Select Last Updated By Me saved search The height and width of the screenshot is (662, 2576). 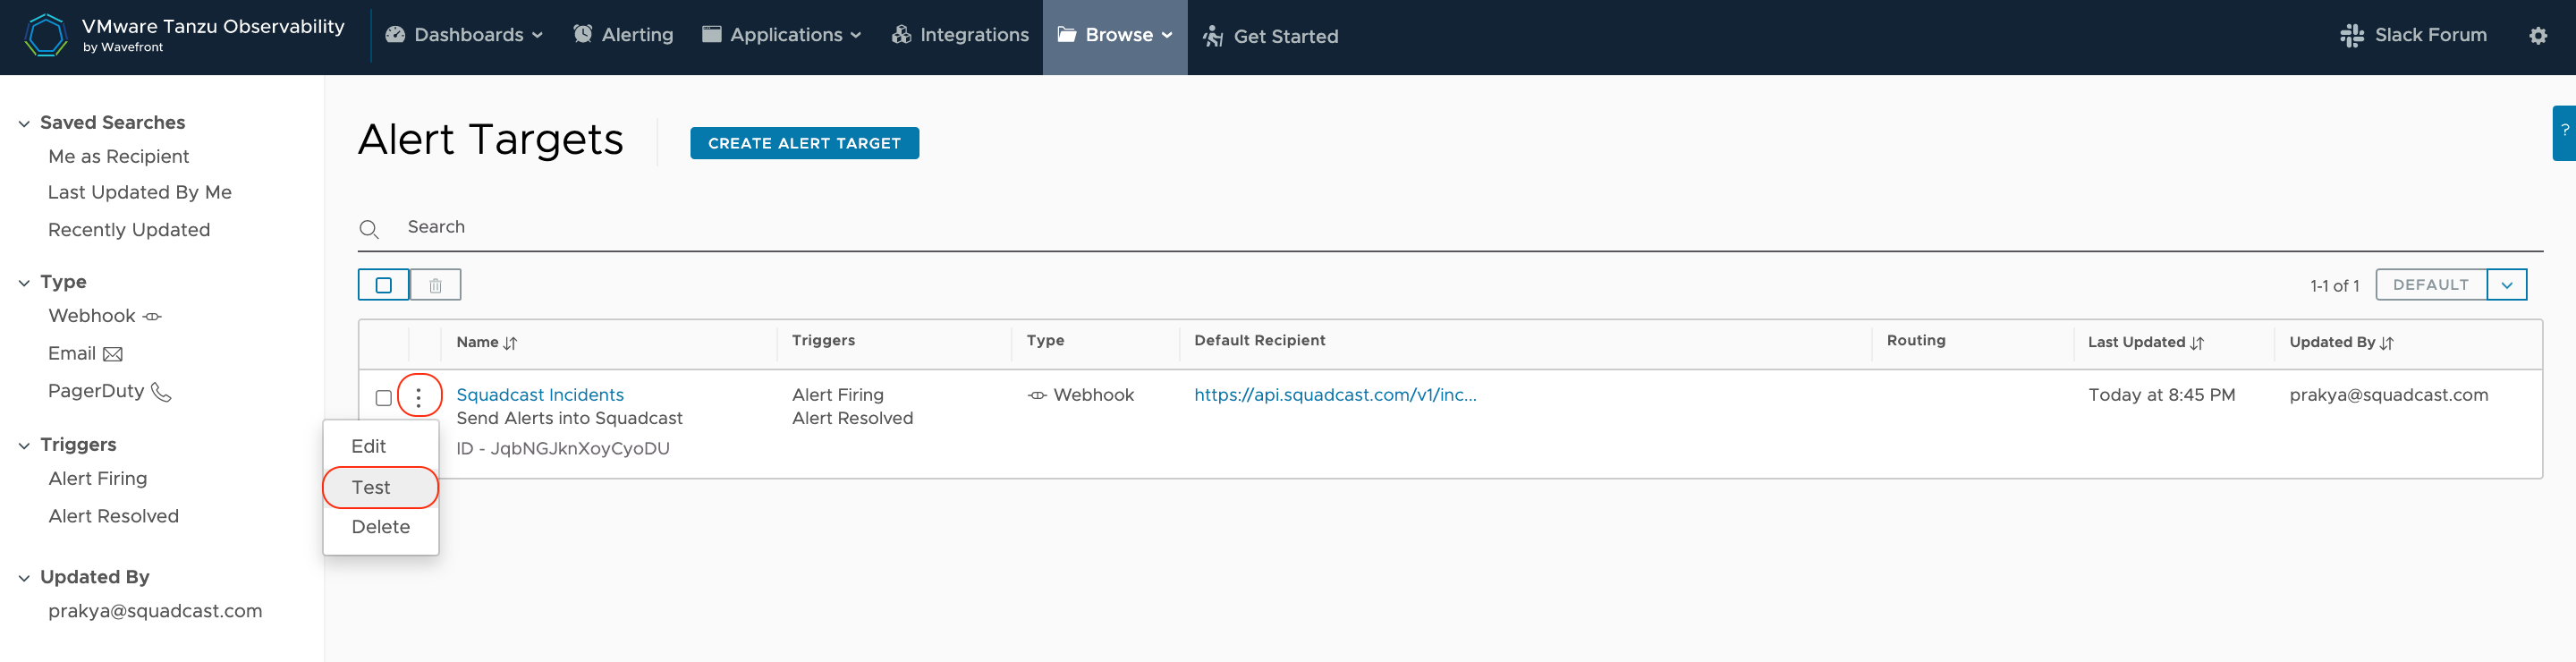140,193
